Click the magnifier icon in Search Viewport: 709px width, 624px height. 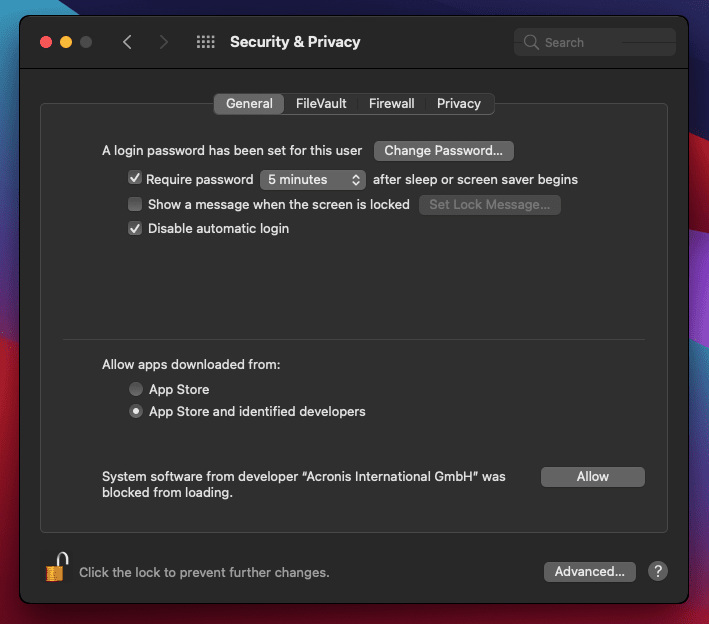point(531,43)
